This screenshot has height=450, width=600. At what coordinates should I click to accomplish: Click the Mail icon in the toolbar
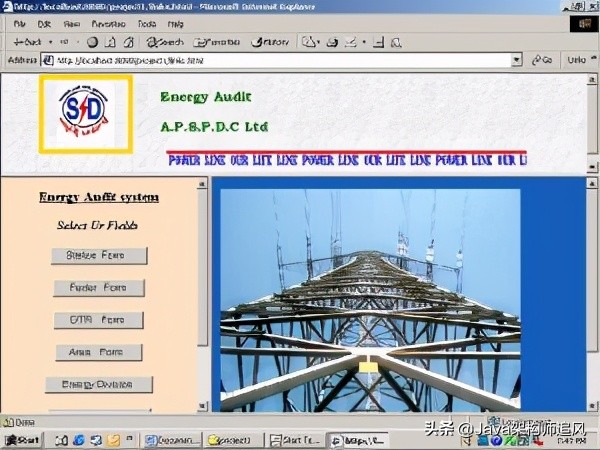pos(310,42)
